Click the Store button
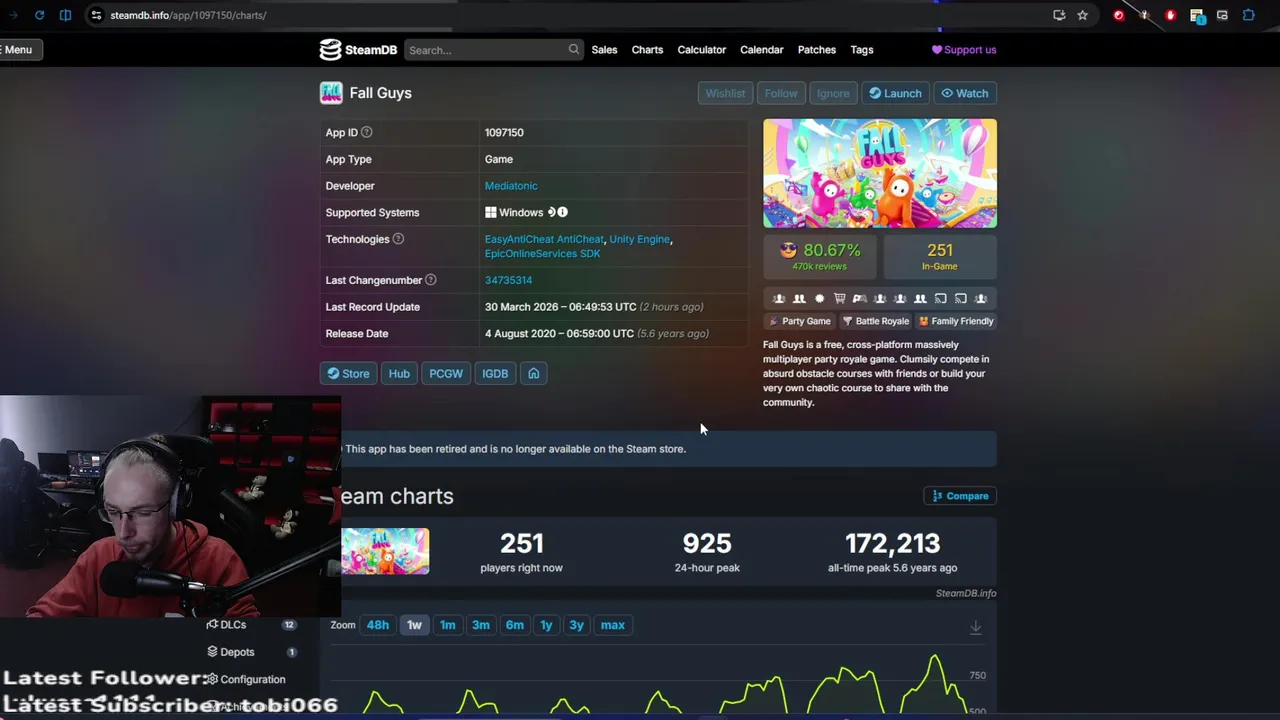The width and height of the screenshot is (1280, 720). [348, 373]
